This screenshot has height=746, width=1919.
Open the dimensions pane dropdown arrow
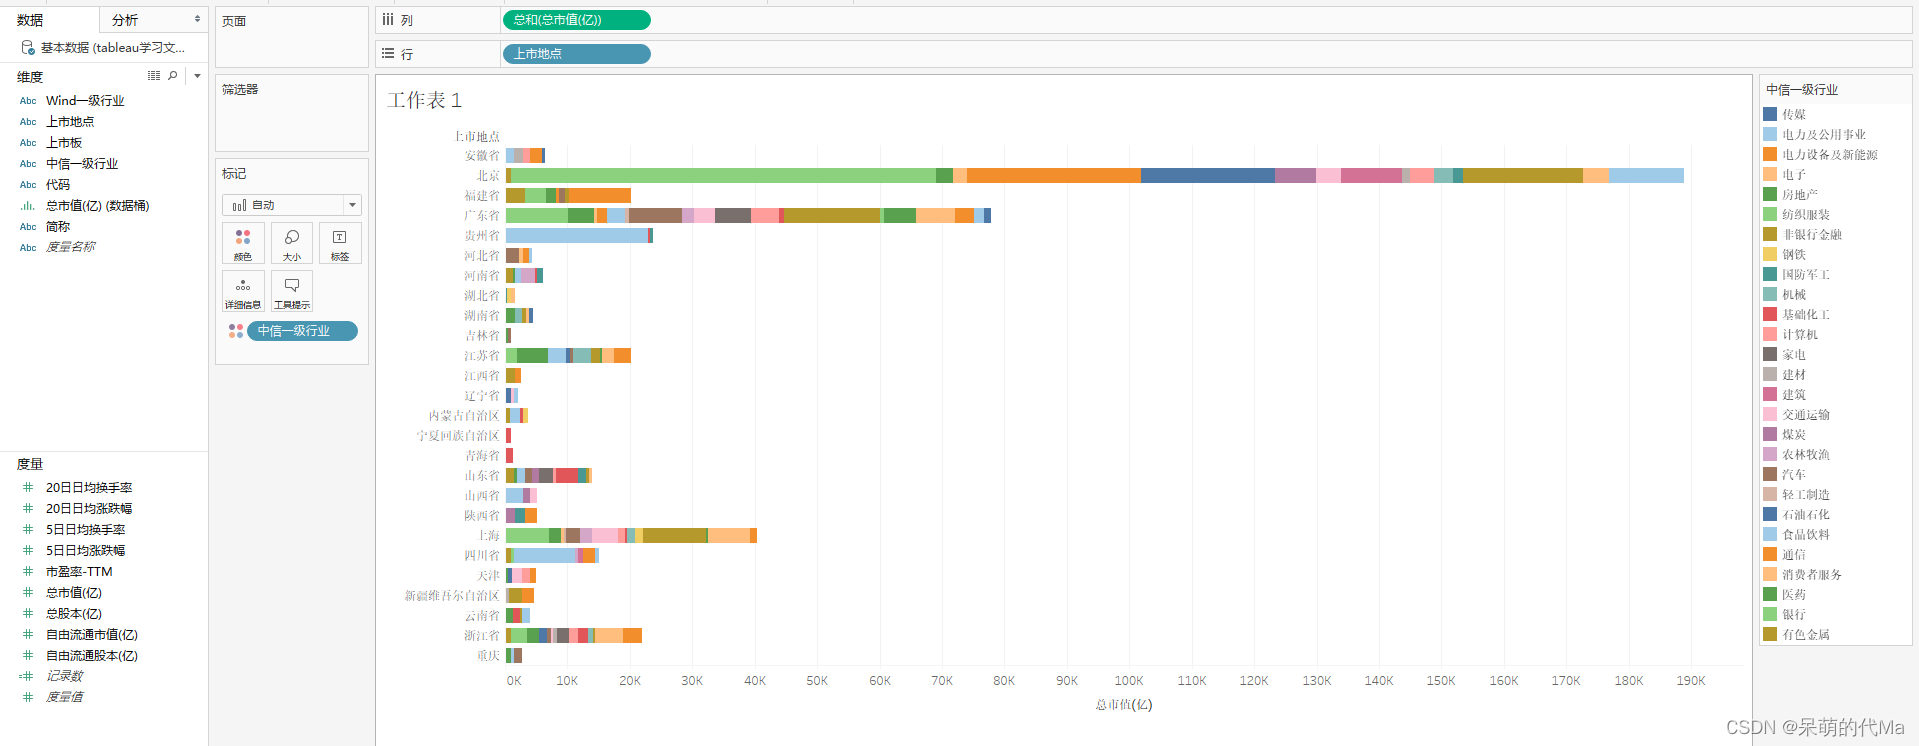[197, 76]
